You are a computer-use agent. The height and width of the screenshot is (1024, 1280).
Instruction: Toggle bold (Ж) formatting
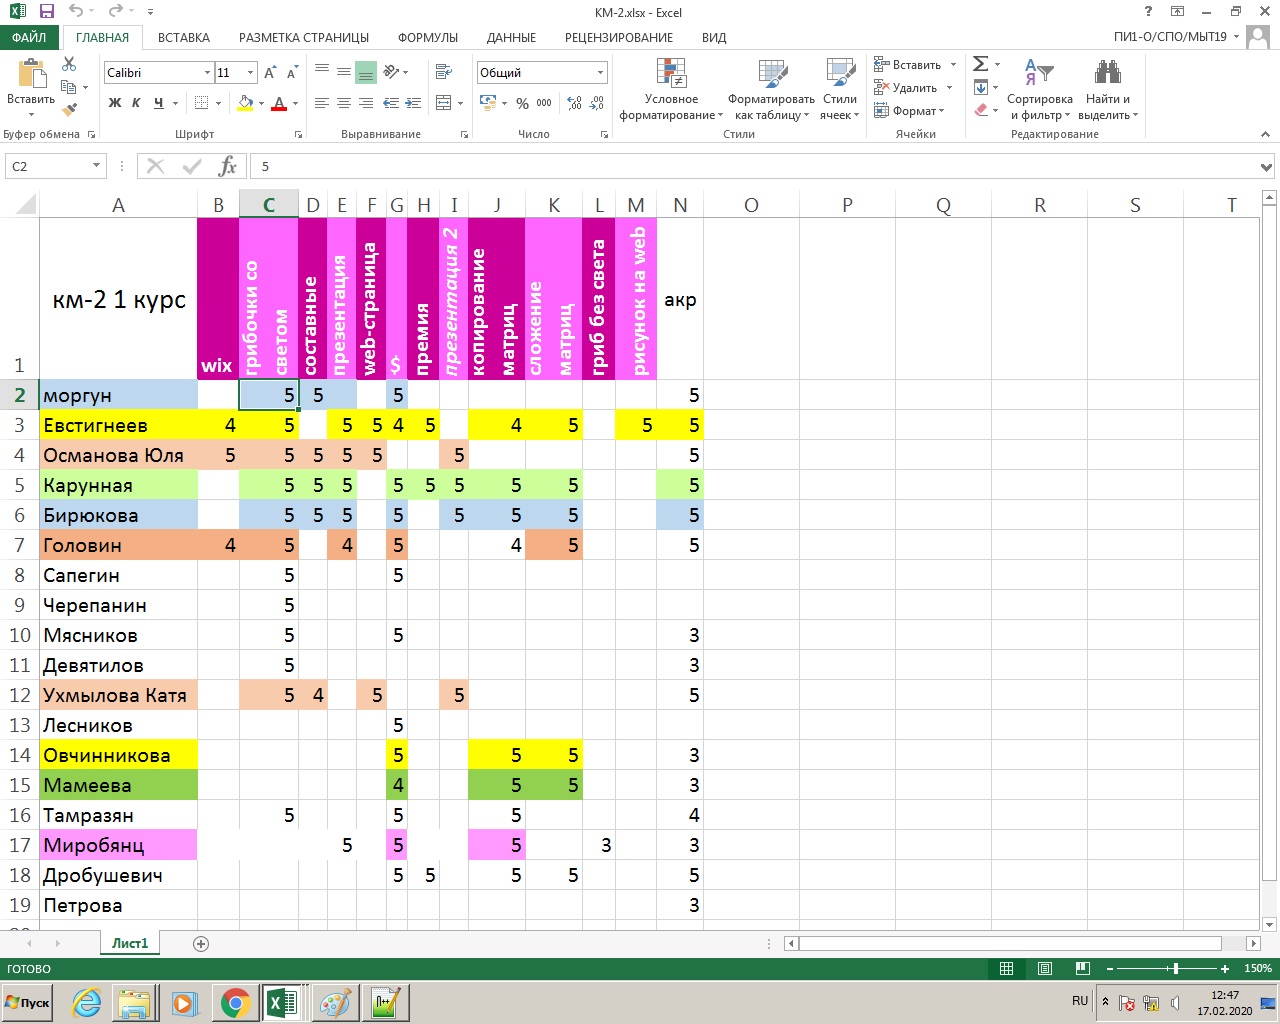point(115,103)
